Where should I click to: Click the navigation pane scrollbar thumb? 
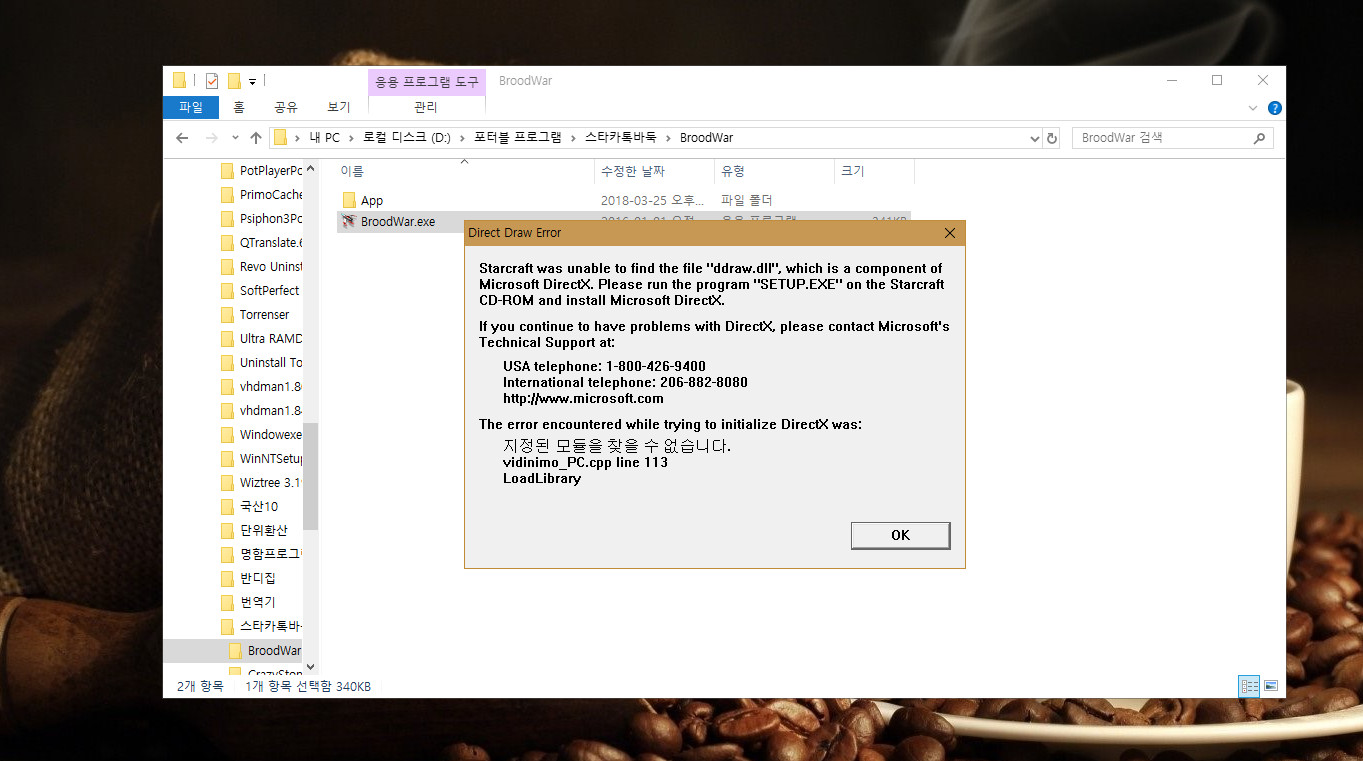[x=310, y=476]
